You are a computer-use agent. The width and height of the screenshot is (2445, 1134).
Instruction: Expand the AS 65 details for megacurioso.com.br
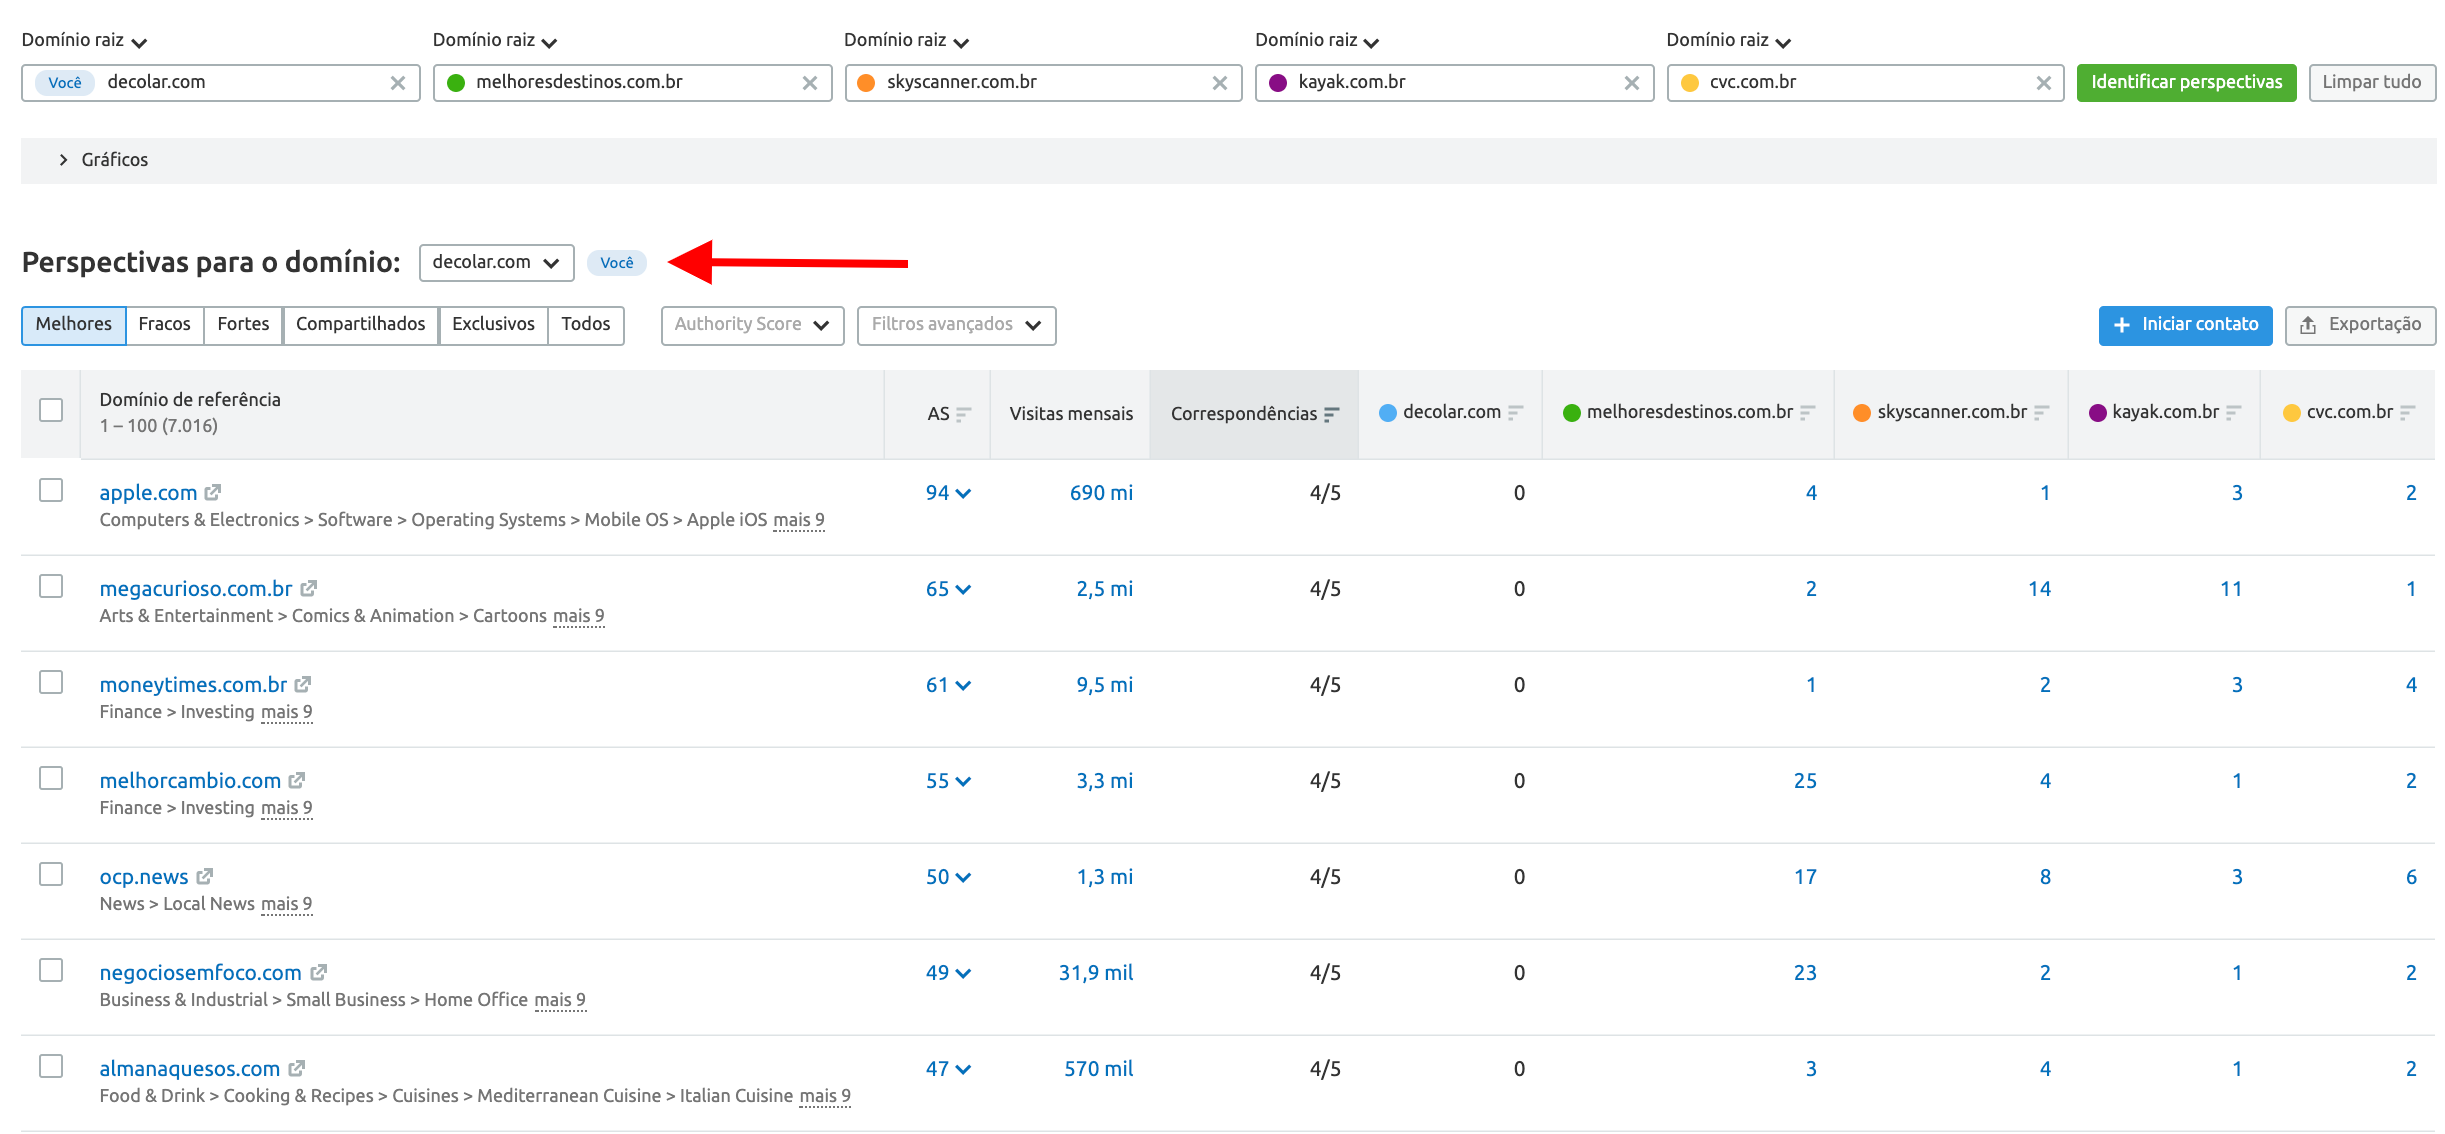pos(948,589)
